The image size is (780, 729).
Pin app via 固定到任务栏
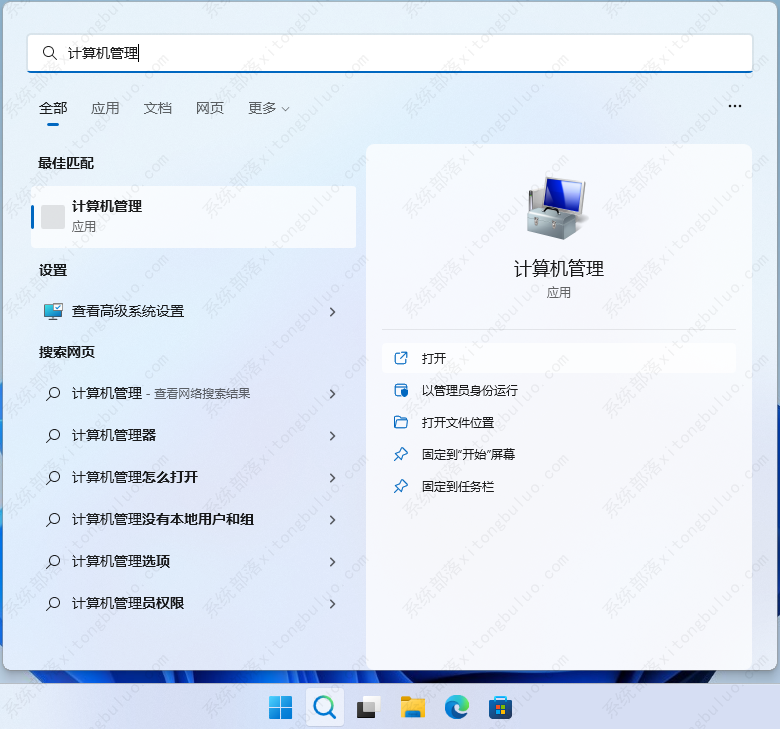tap(457, 486)
